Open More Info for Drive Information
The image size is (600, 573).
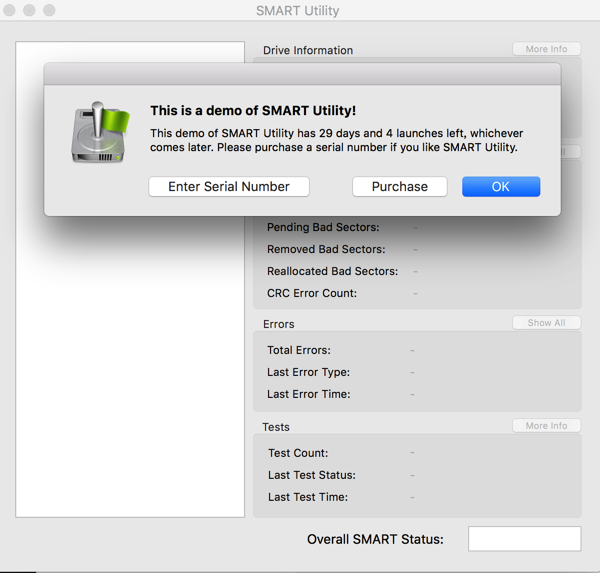pyautogui.click(x=546, y=49)
